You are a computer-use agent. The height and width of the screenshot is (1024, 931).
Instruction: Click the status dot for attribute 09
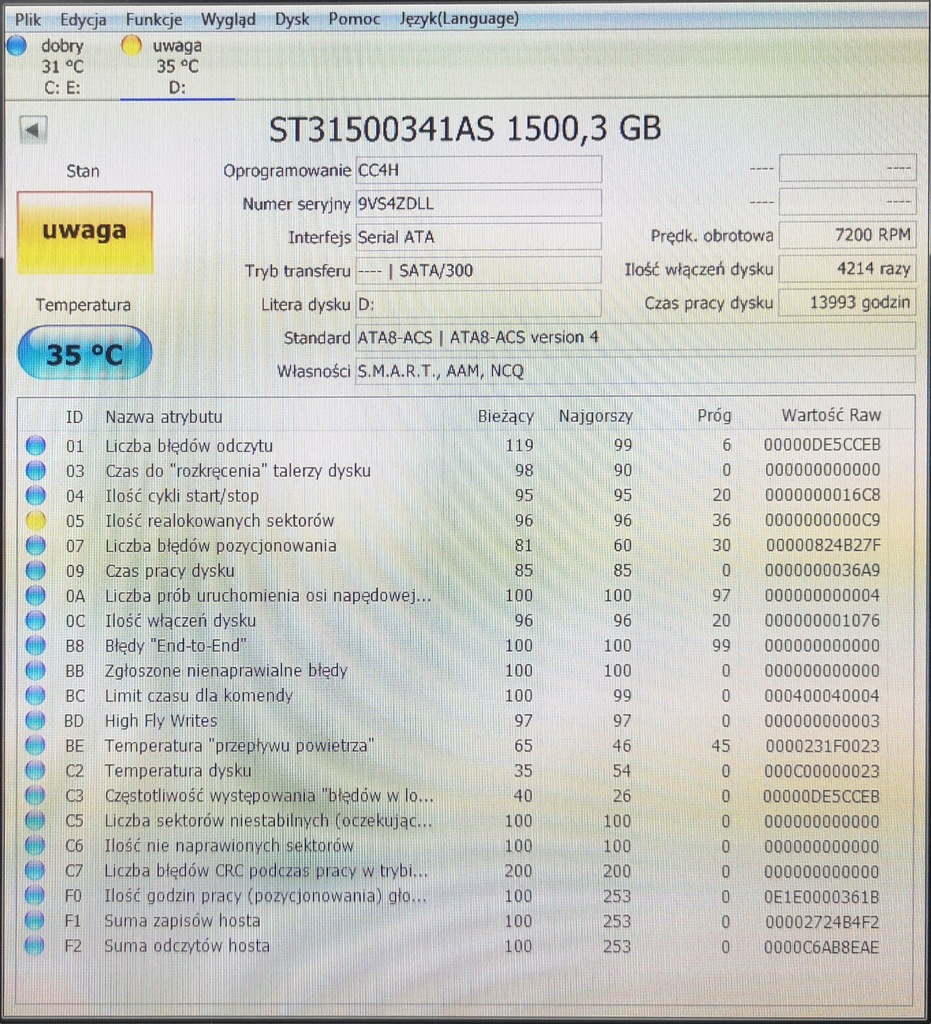[36, 570]
